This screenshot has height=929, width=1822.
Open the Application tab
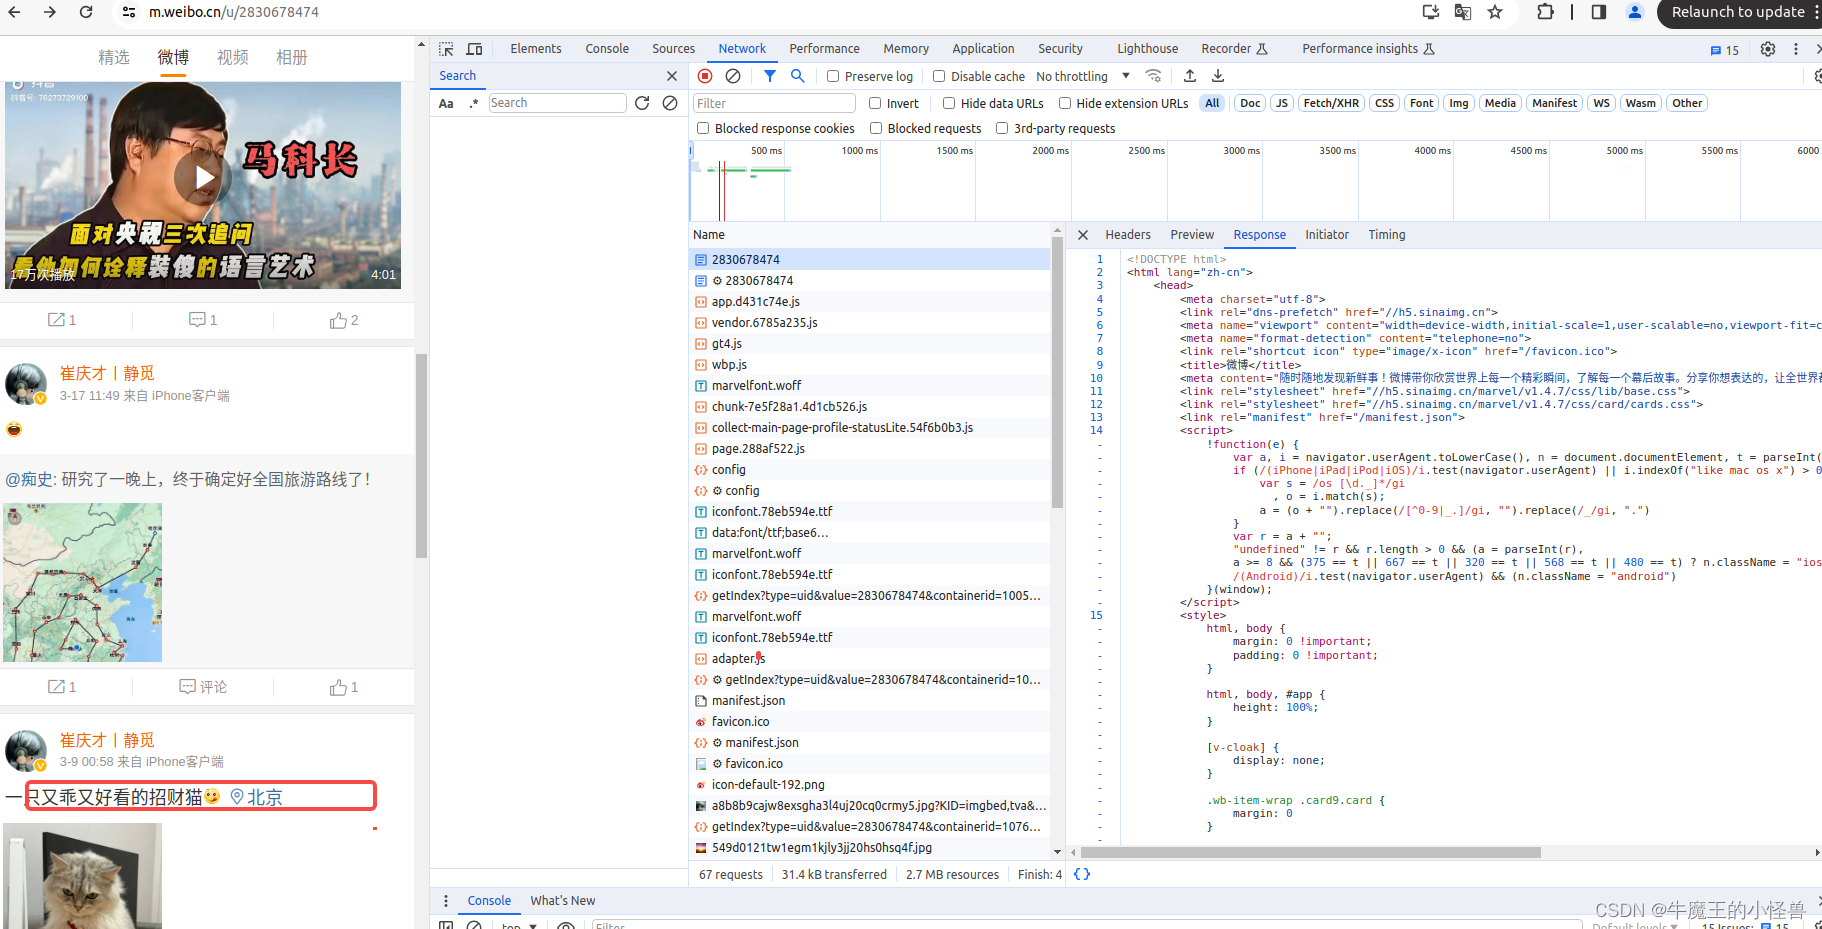983,49
